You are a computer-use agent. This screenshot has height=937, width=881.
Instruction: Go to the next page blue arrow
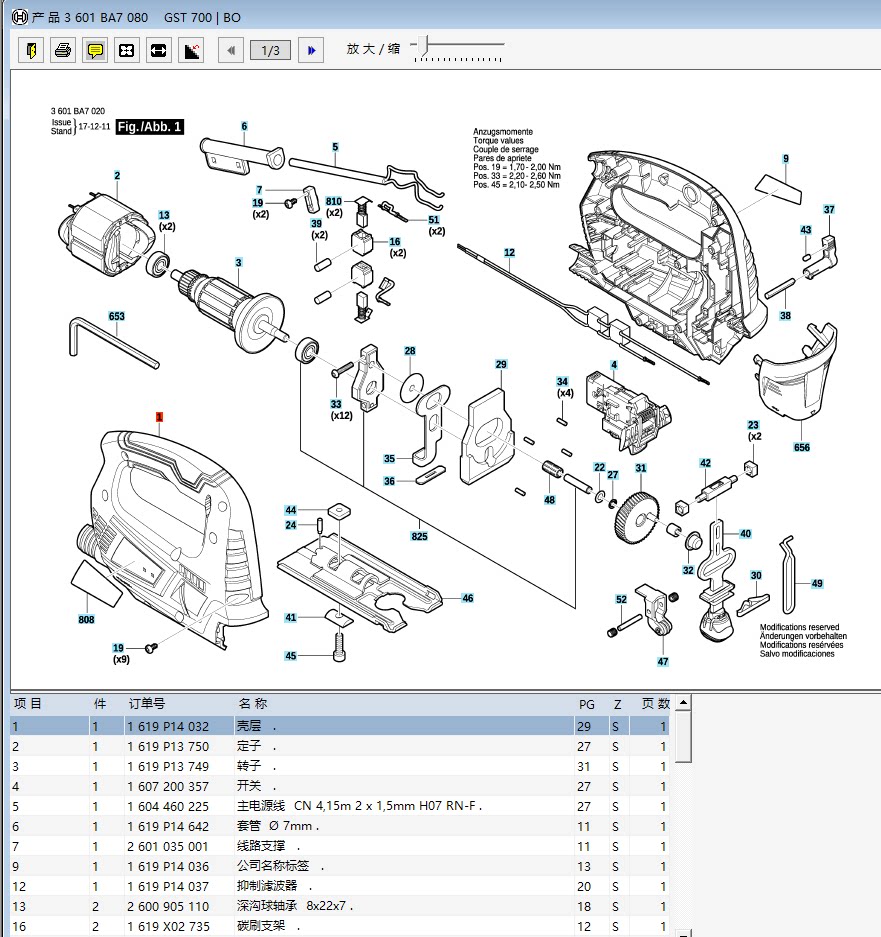pyautogui.click(x=311, y=50)
